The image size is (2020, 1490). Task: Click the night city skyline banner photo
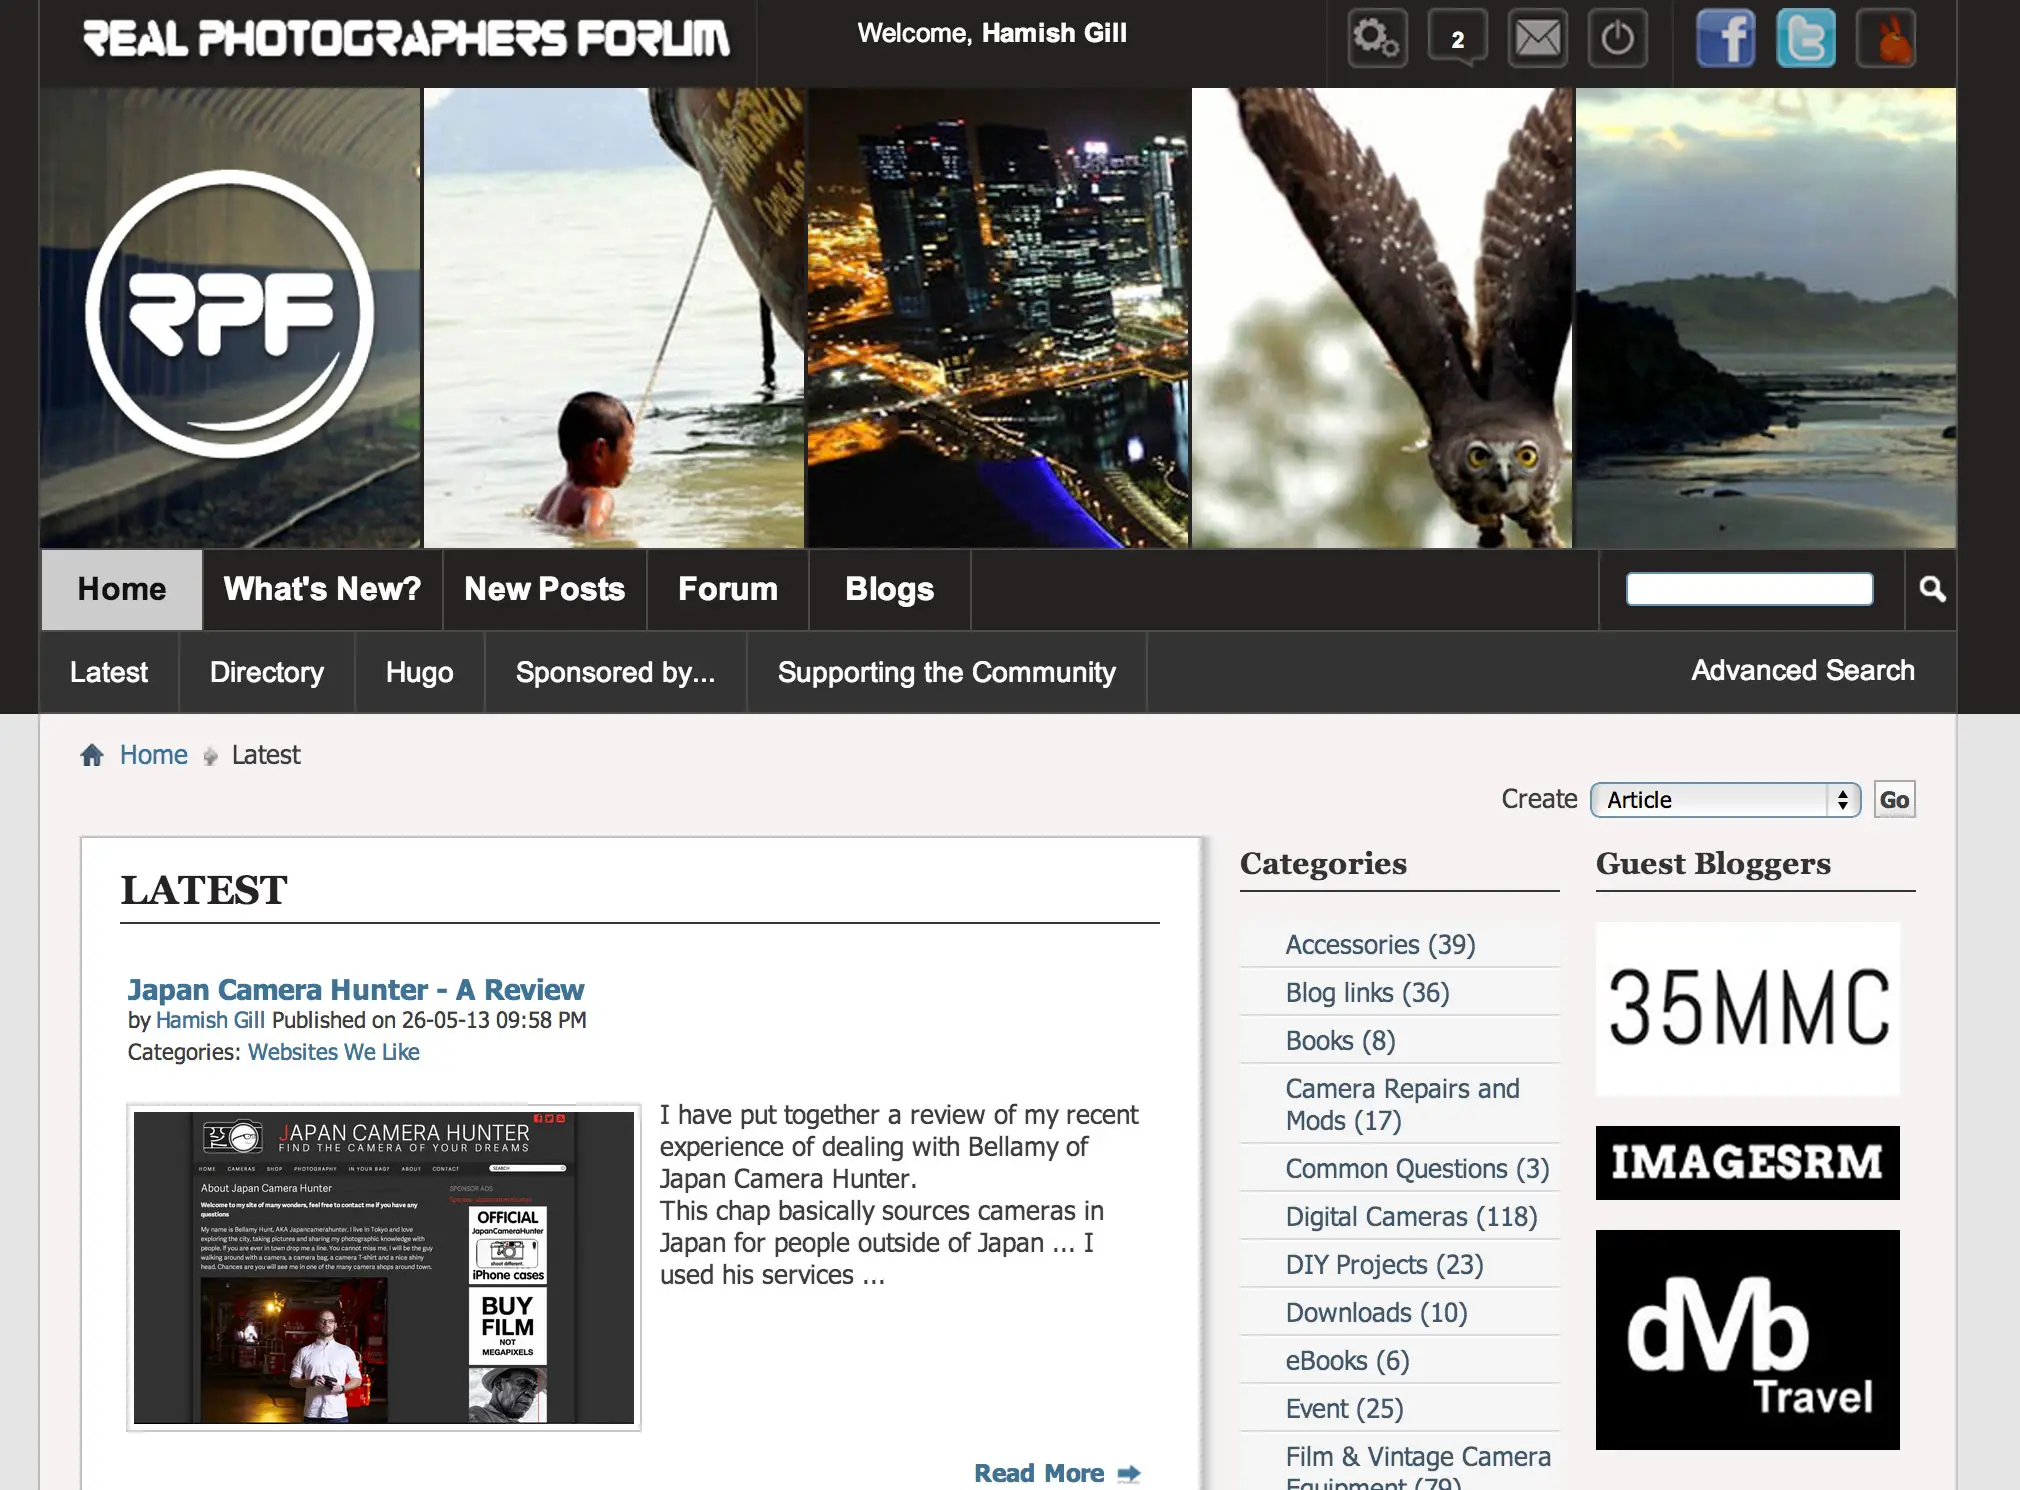998,317
